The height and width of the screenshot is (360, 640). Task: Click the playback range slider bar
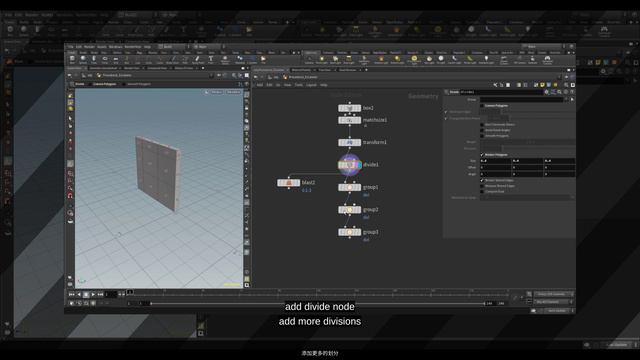click(x=318, y=304)
